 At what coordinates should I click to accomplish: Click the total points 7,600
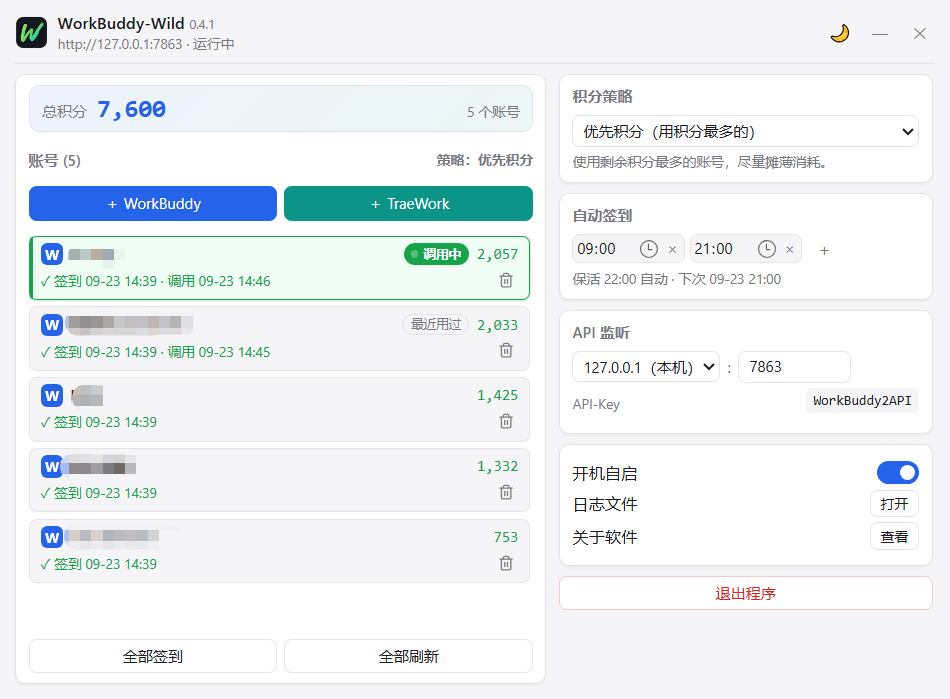point(131,110)
